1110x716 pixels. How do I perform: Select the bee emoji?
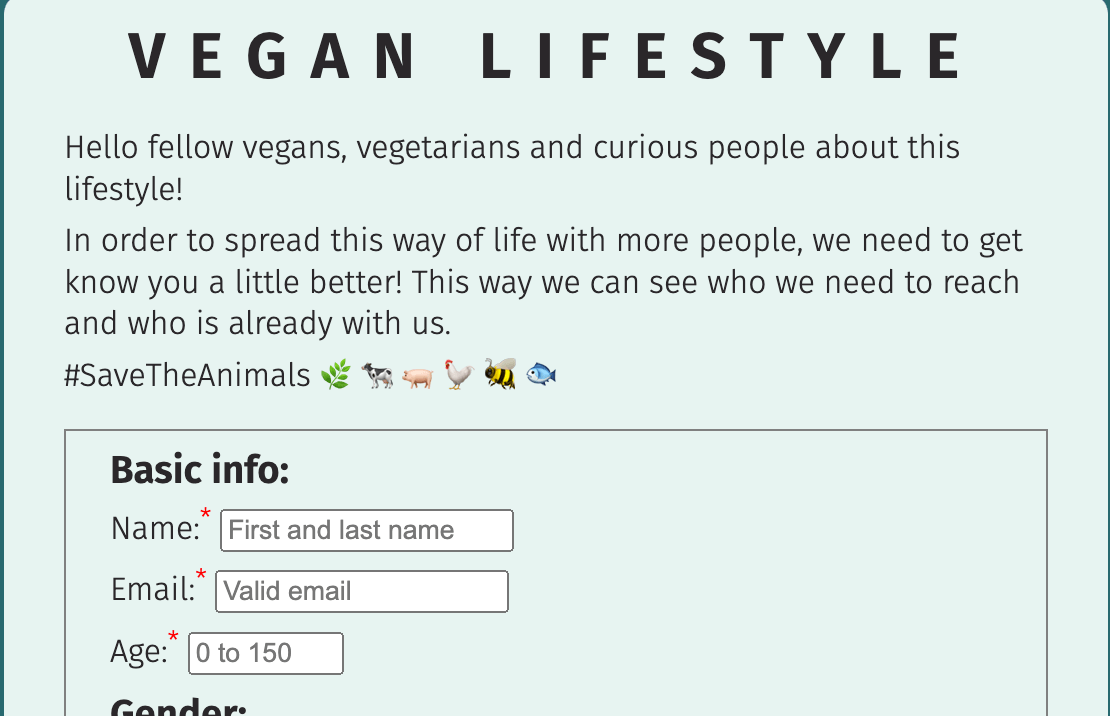click(x=500, y=373)
